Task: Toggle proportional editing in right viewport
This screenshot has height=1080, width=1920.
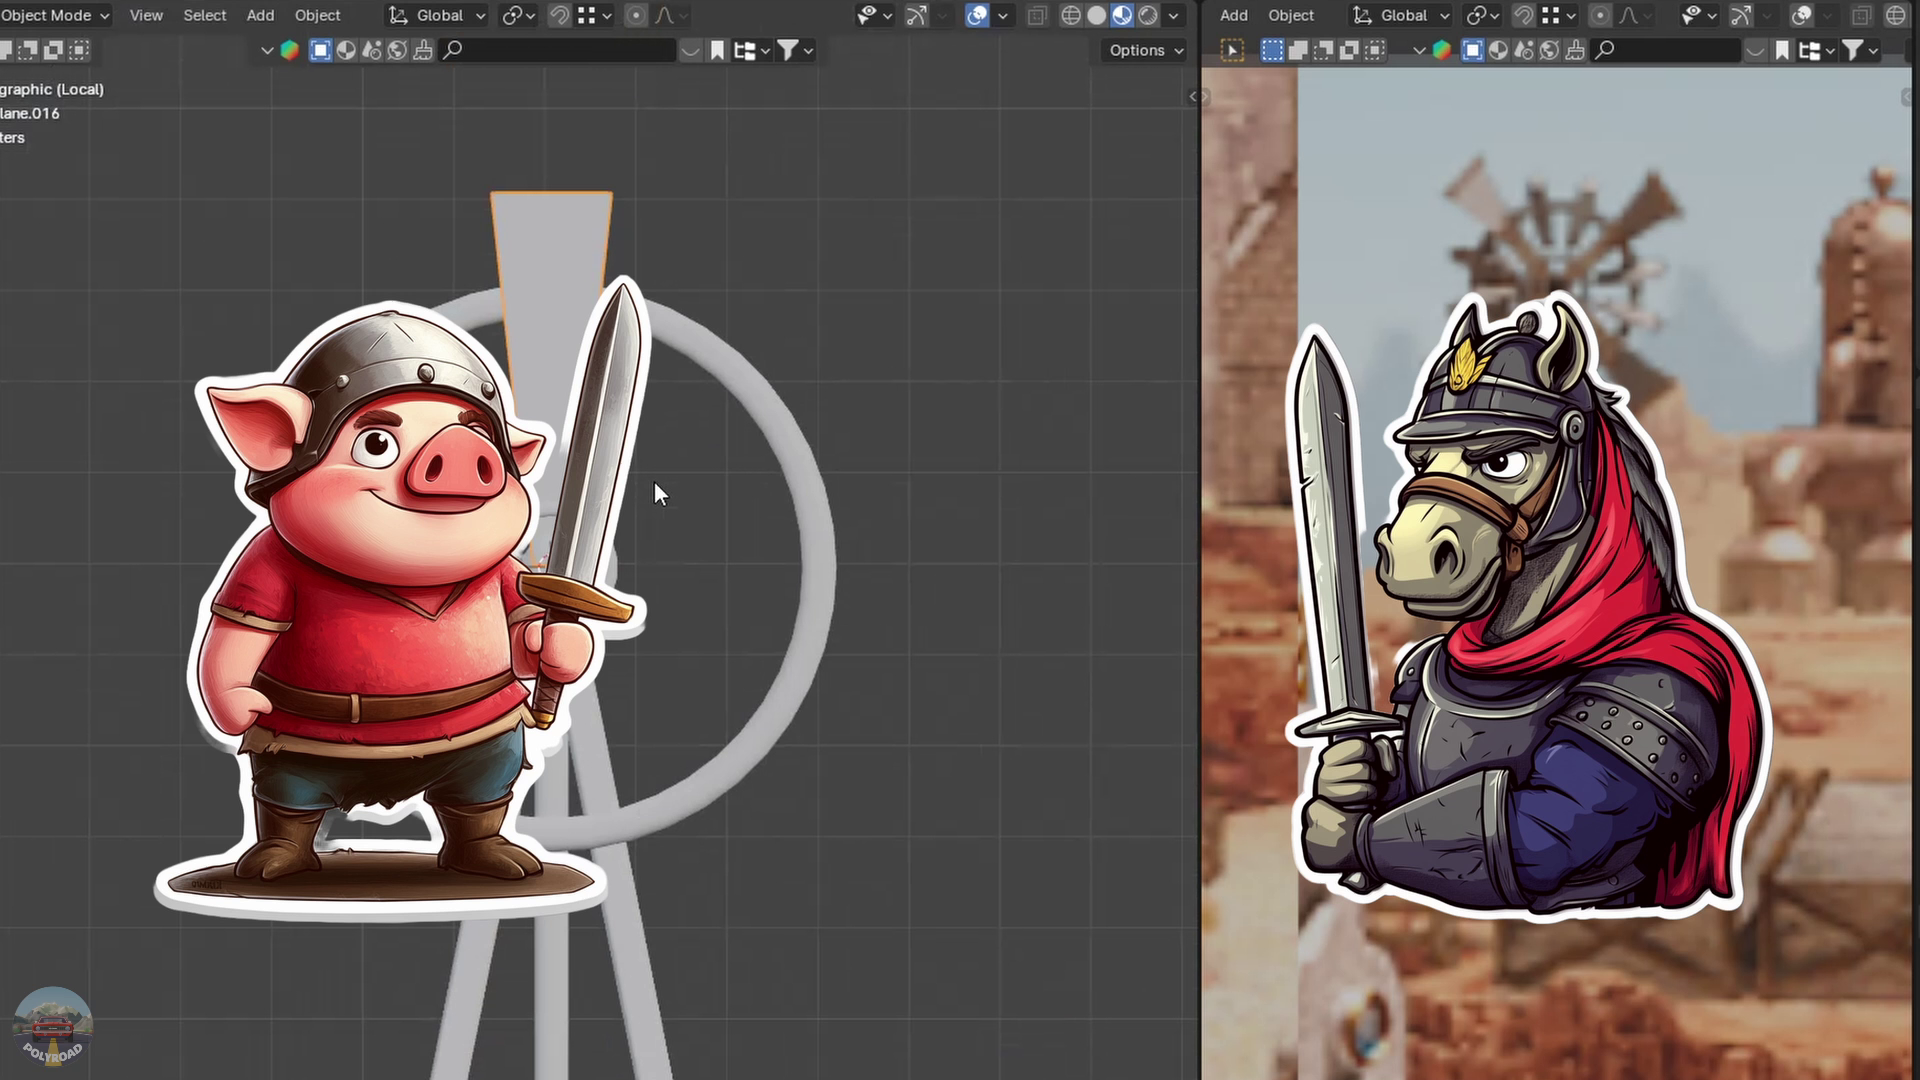Action: [x=1600, y=15]
